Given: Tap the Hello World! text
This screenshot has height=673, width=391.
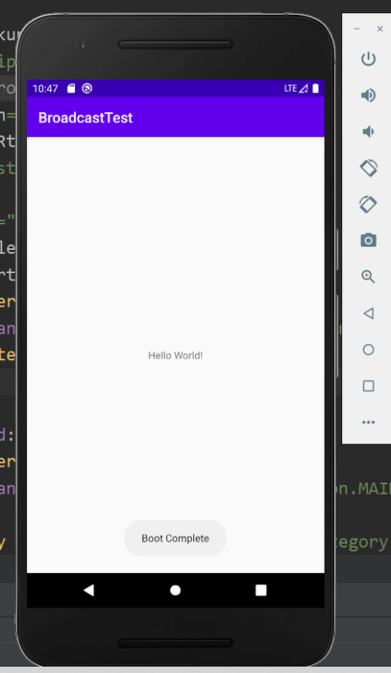Looking at the screenshot, I should pos(175,355).
